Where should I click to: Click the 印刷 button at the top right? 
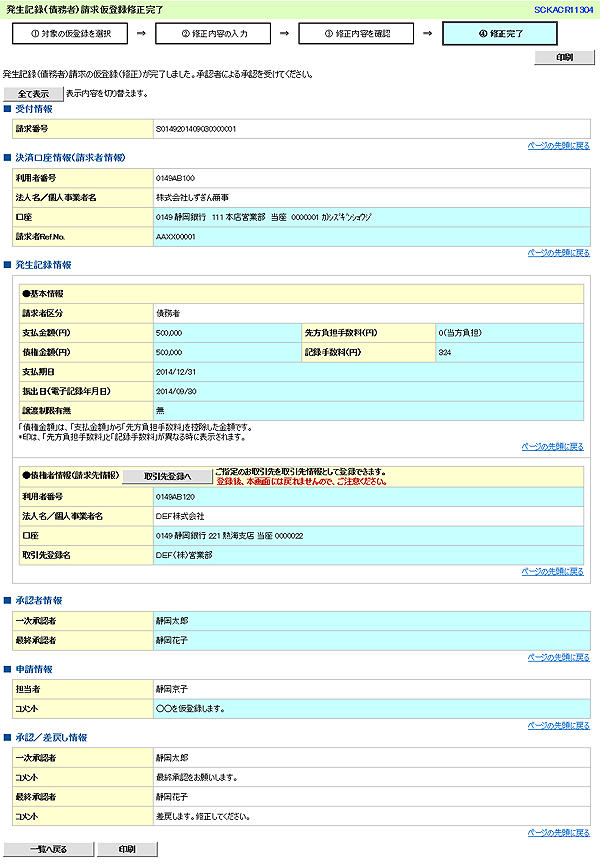[x=564, y=57]
